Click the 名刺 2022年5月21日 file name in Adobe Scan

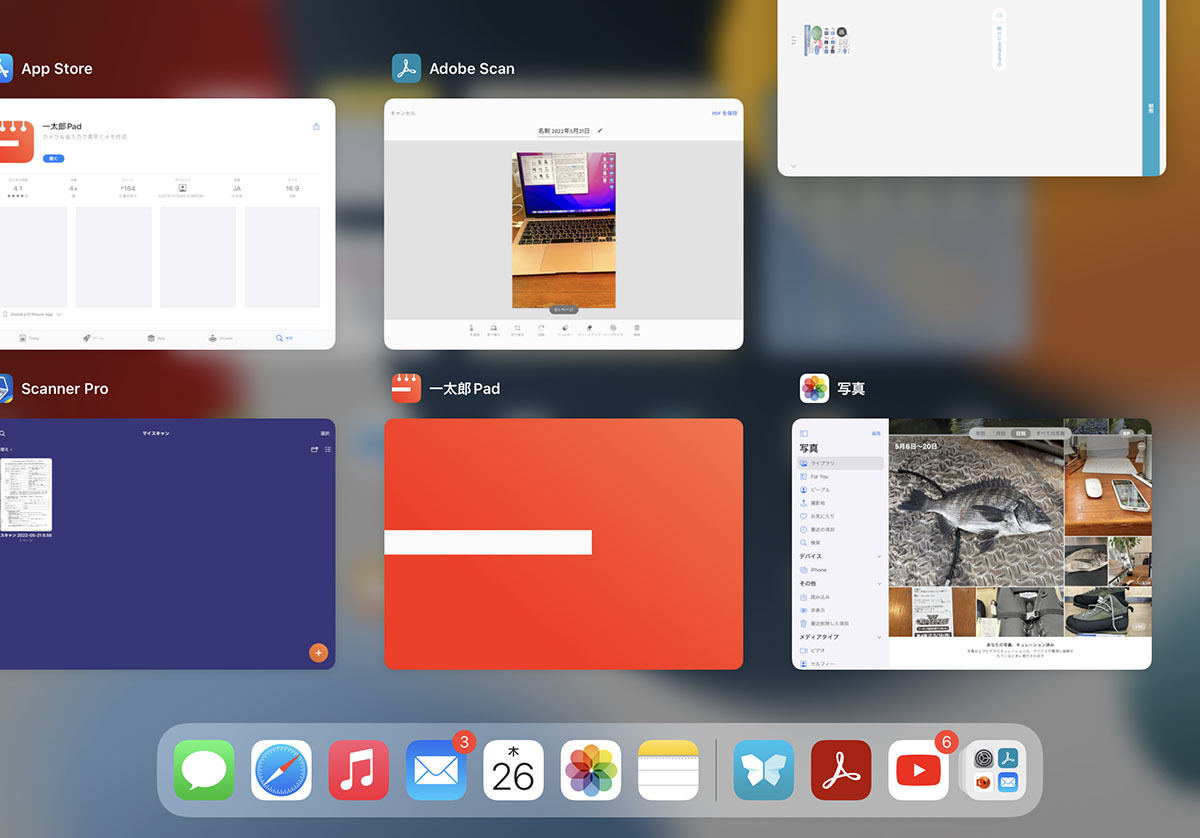564,131
